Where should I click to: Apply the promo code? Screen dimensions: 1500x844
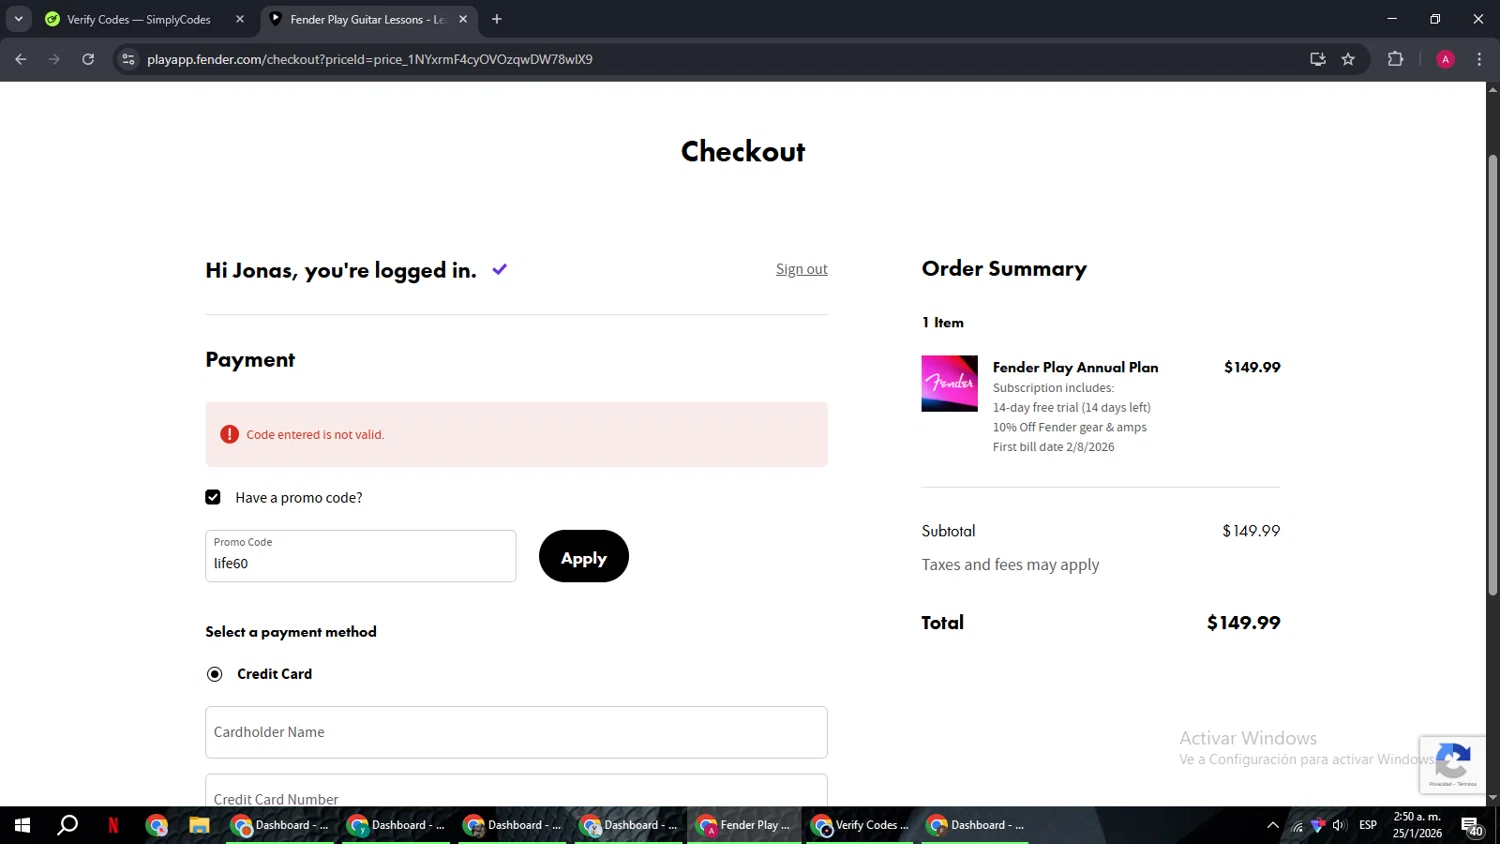(584, 556)
